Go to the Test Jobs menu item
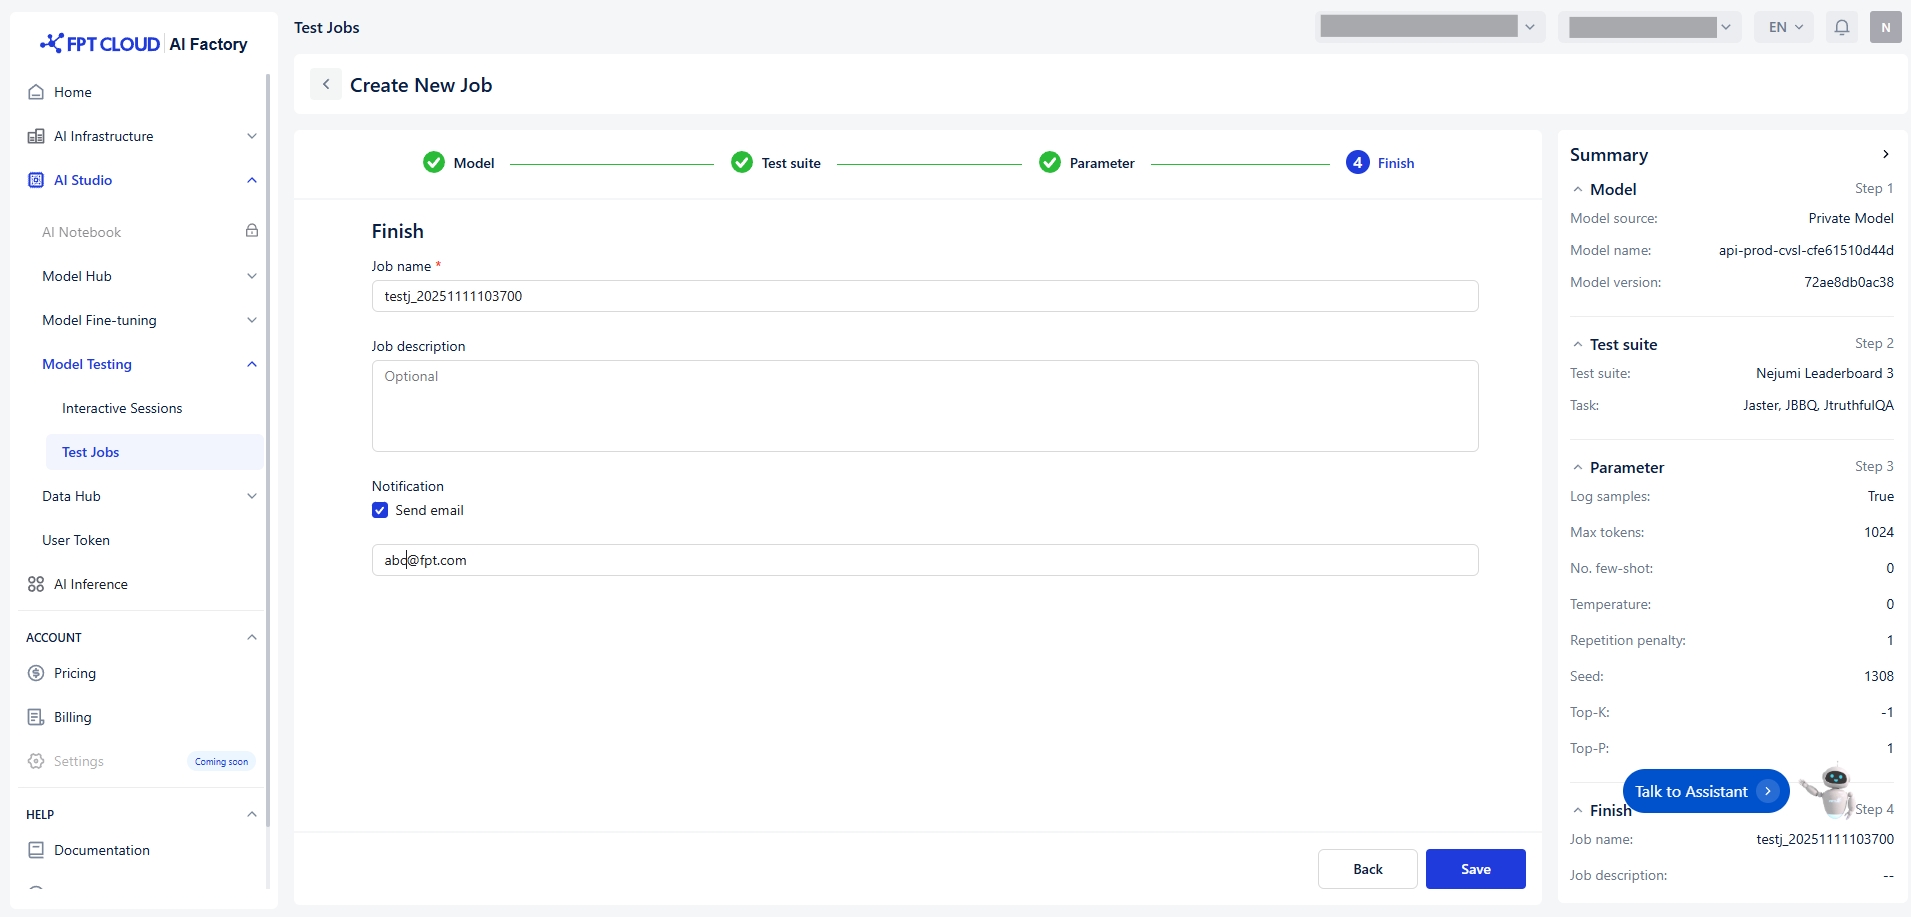1911x917 pixels. (x=90, y=452)
